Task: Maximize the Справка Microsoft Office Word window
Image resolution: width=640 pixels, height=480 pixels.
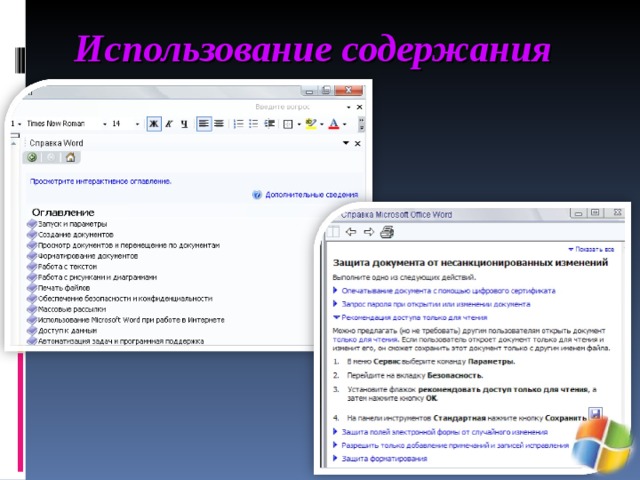Action: tap(595, 213)
